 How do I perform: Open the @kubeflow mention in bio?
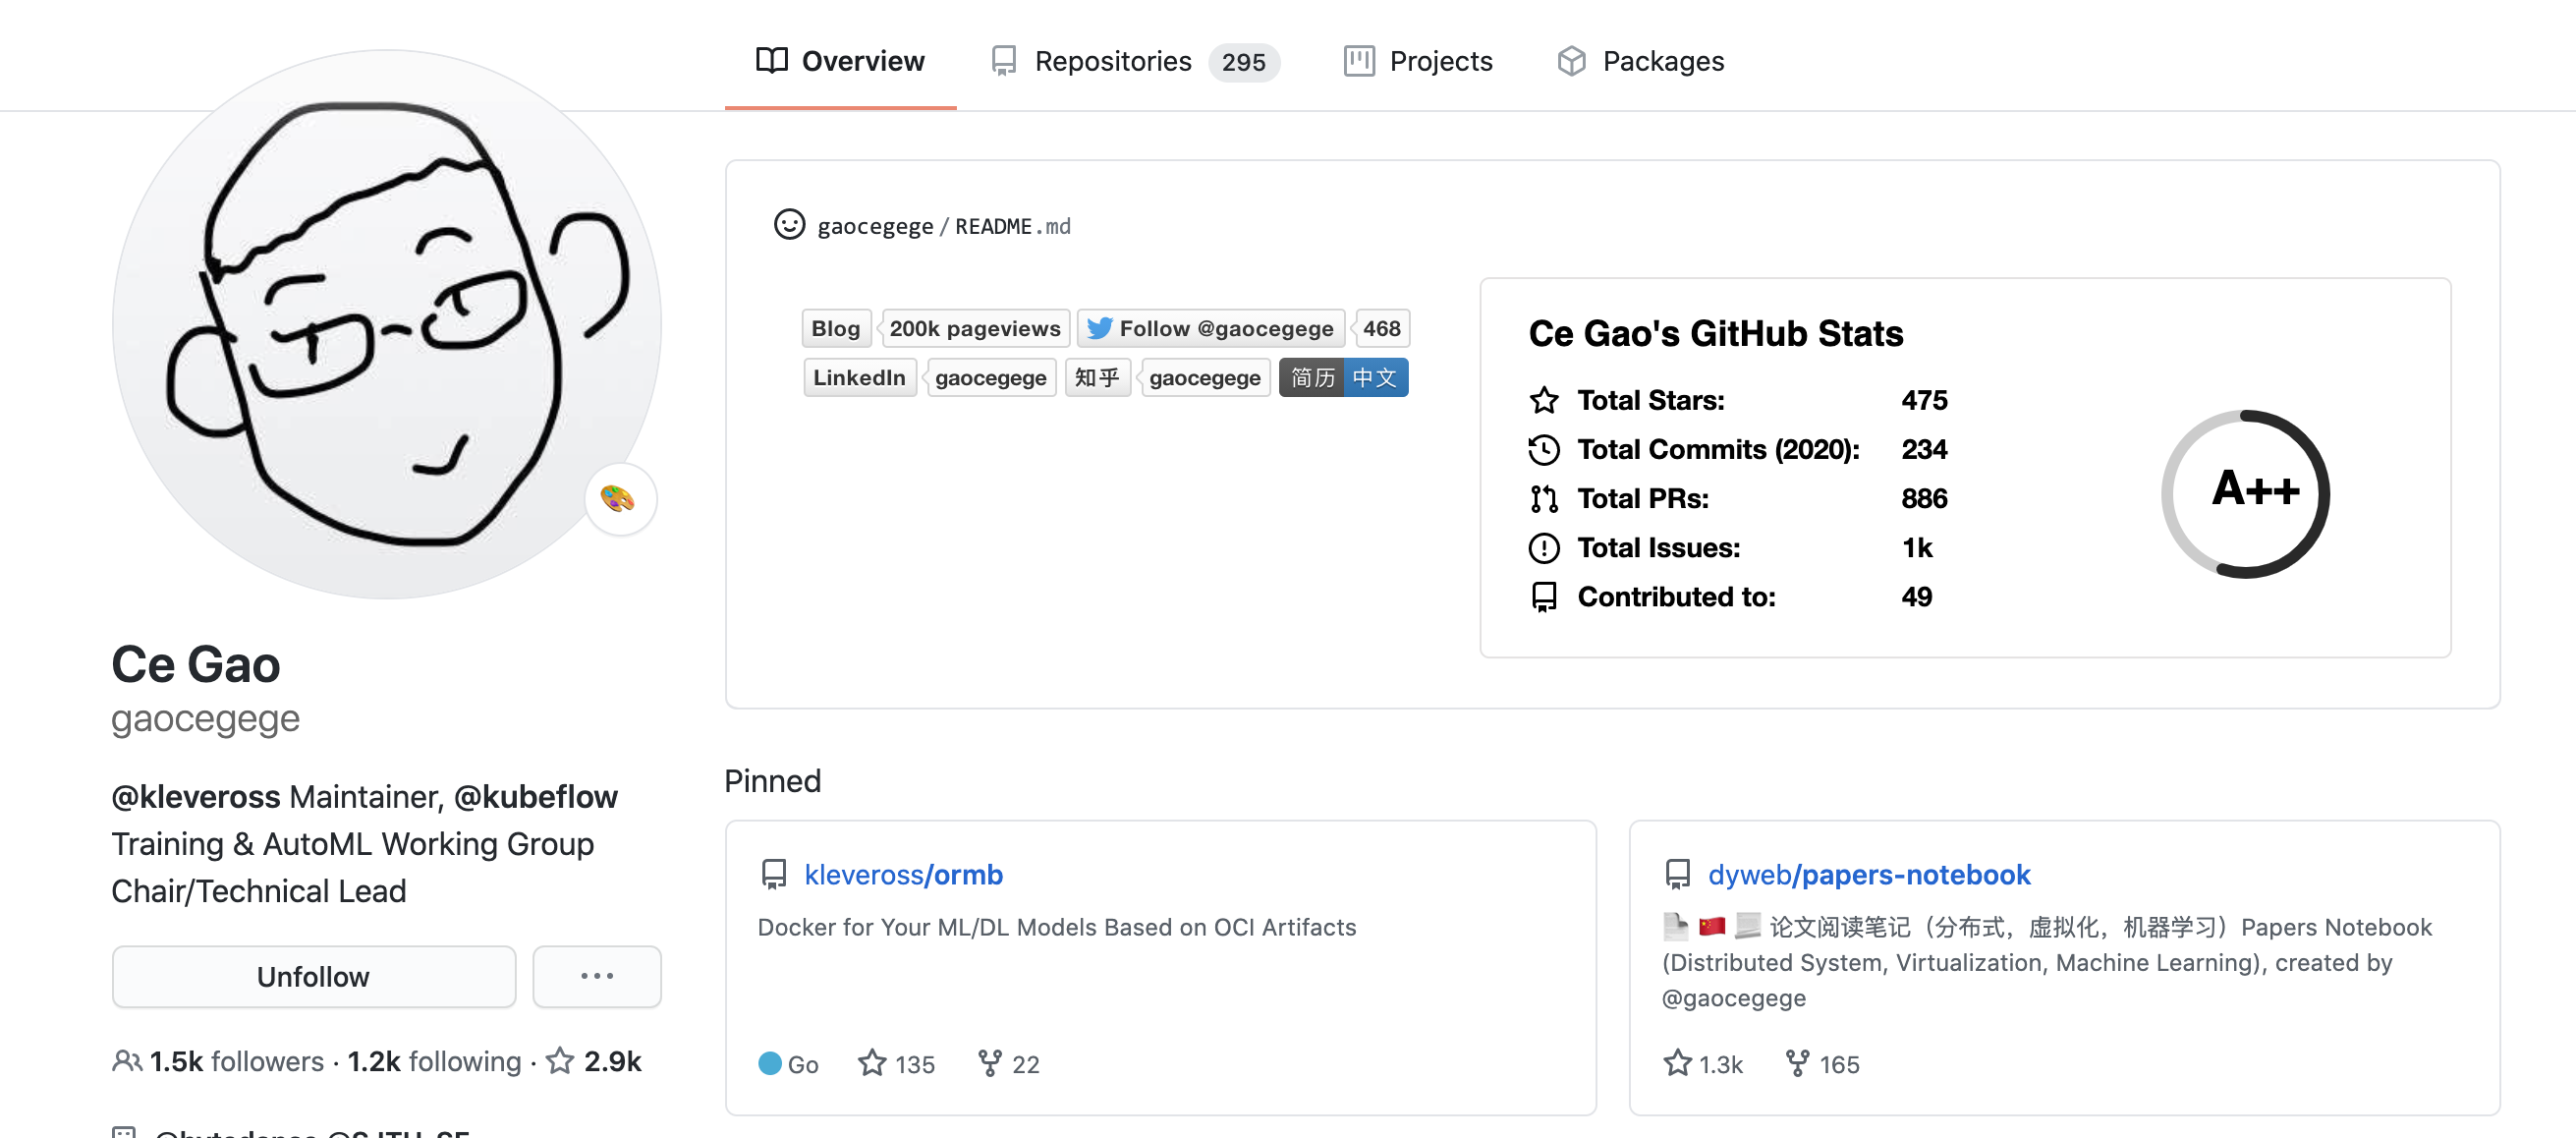pyautogui.click(x=535, y=796)
